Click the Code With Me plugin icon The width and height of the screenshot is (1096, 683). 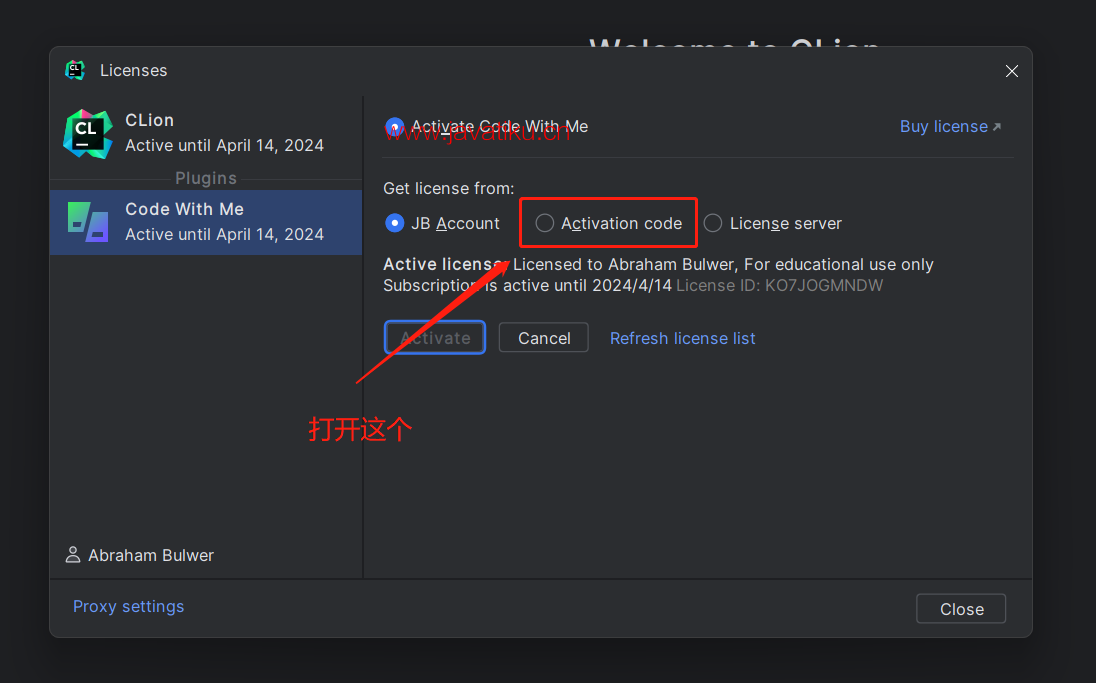[x=88, y=222]
